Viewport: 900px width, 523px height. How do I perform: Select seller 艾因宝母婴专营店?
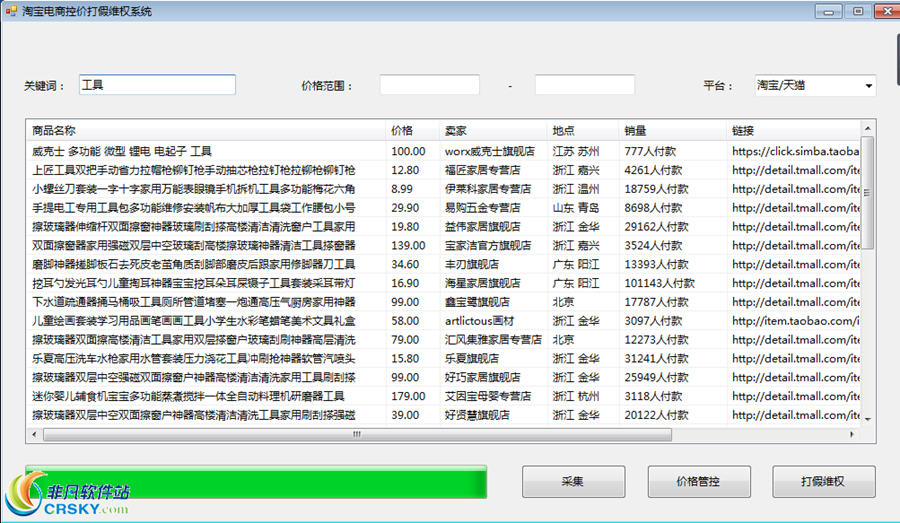click(x=488, y=397)
